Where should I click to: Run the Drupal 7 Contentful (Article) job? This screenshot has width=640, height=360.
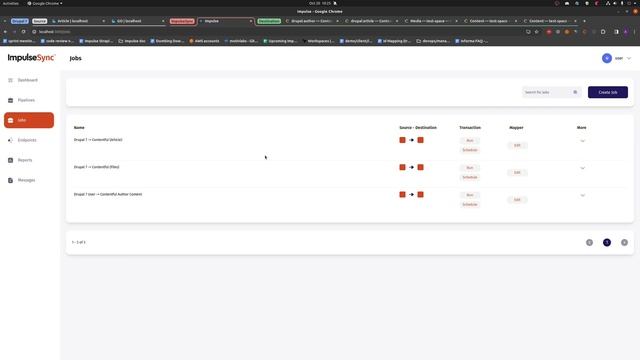point(470,140)
